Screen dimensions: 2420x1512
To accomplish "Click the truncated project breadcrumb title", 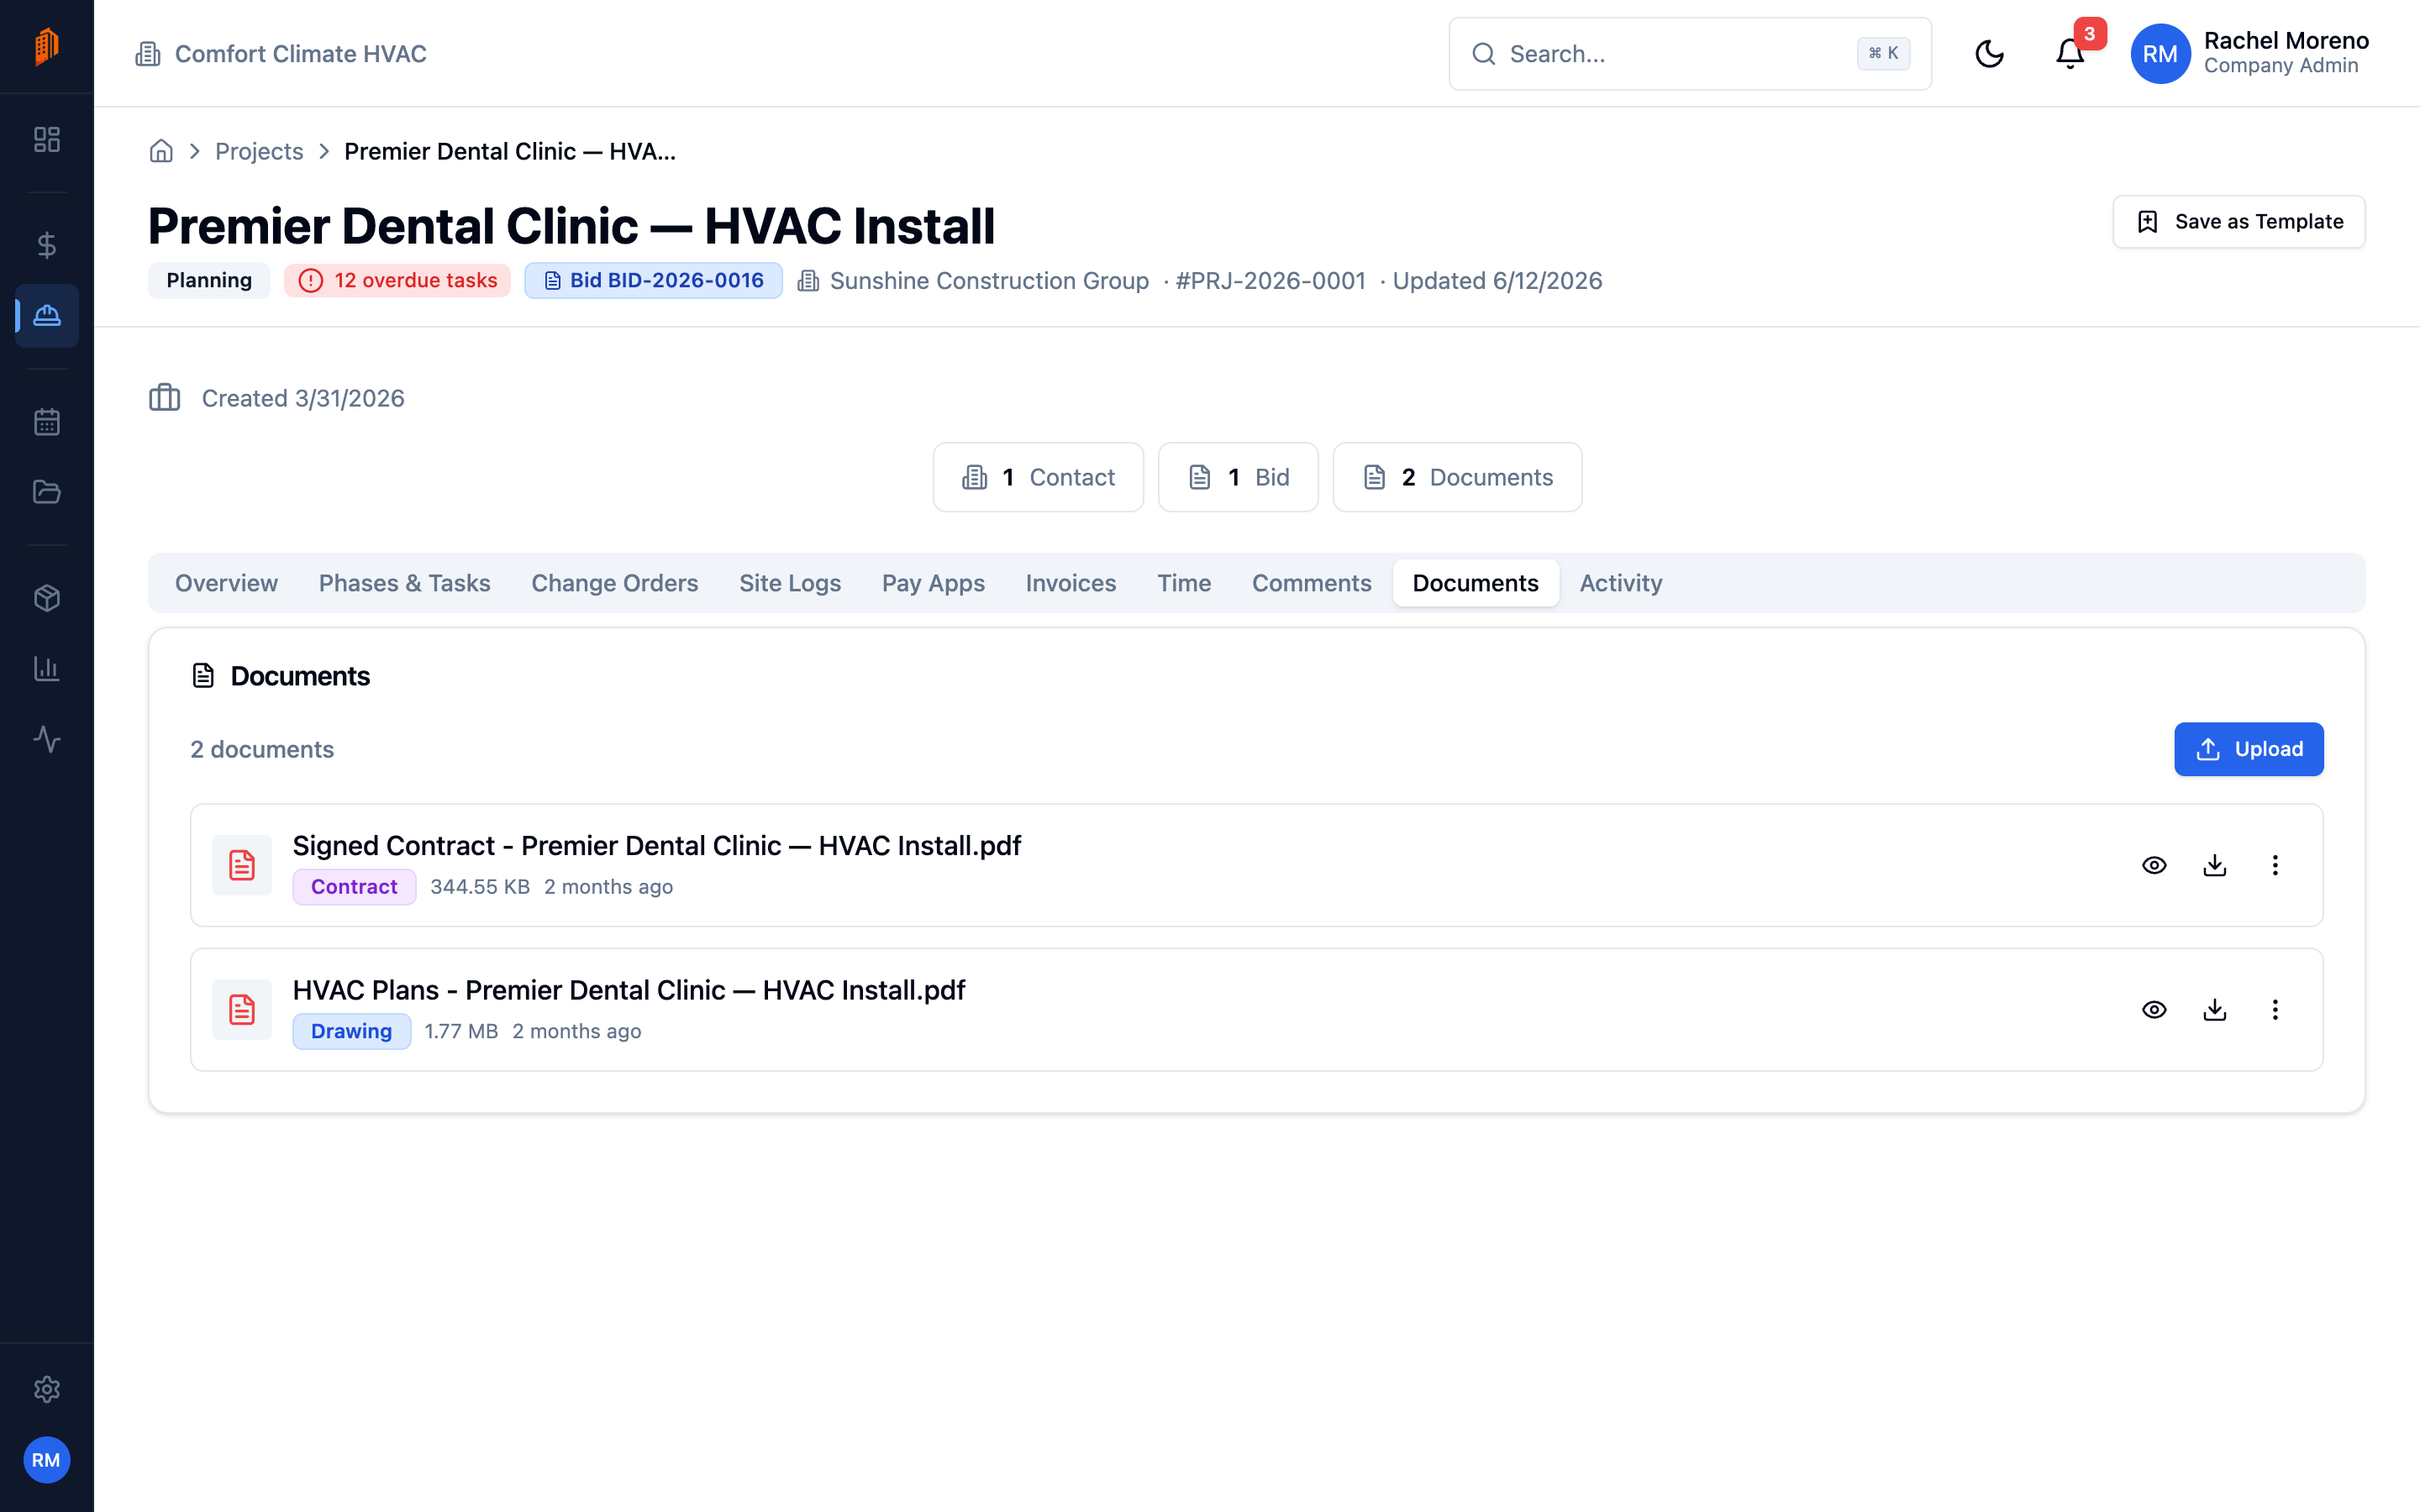I will coord(510,151).
